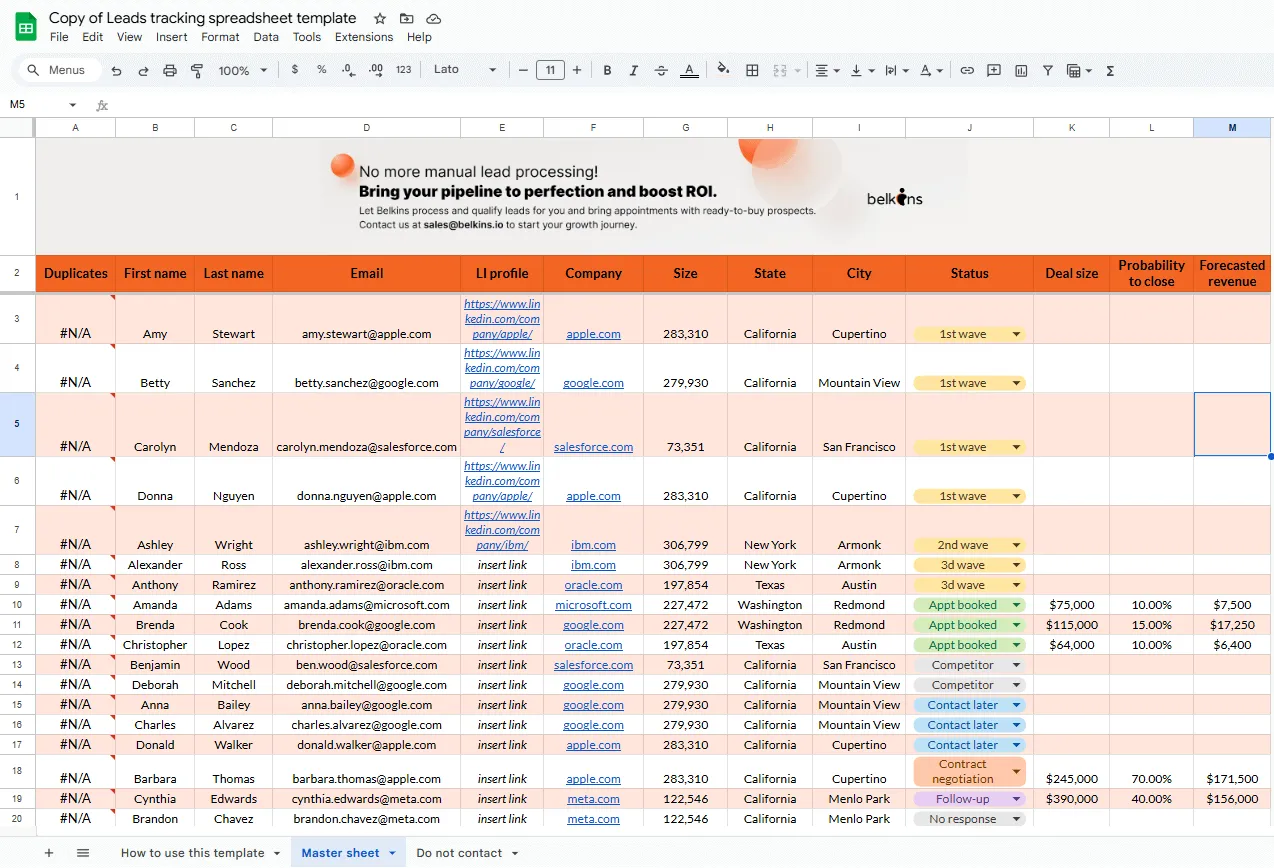Click the Menus search box
The width and height of the screenshot is (1274, 868).
pos(62,70)
